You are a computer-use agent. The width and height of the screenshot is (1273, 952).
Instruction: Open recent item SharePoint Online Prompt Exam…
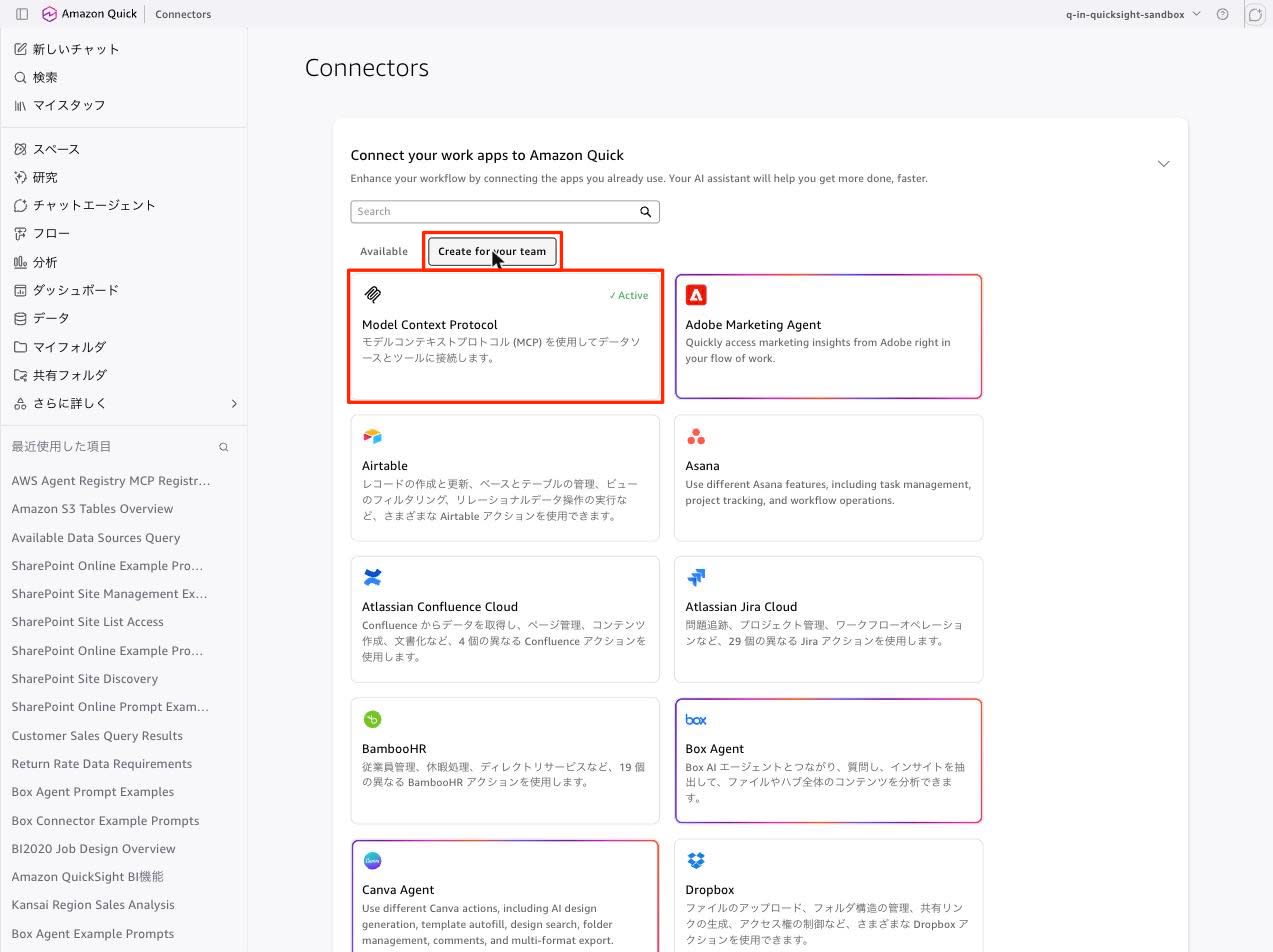pos(110,707)
